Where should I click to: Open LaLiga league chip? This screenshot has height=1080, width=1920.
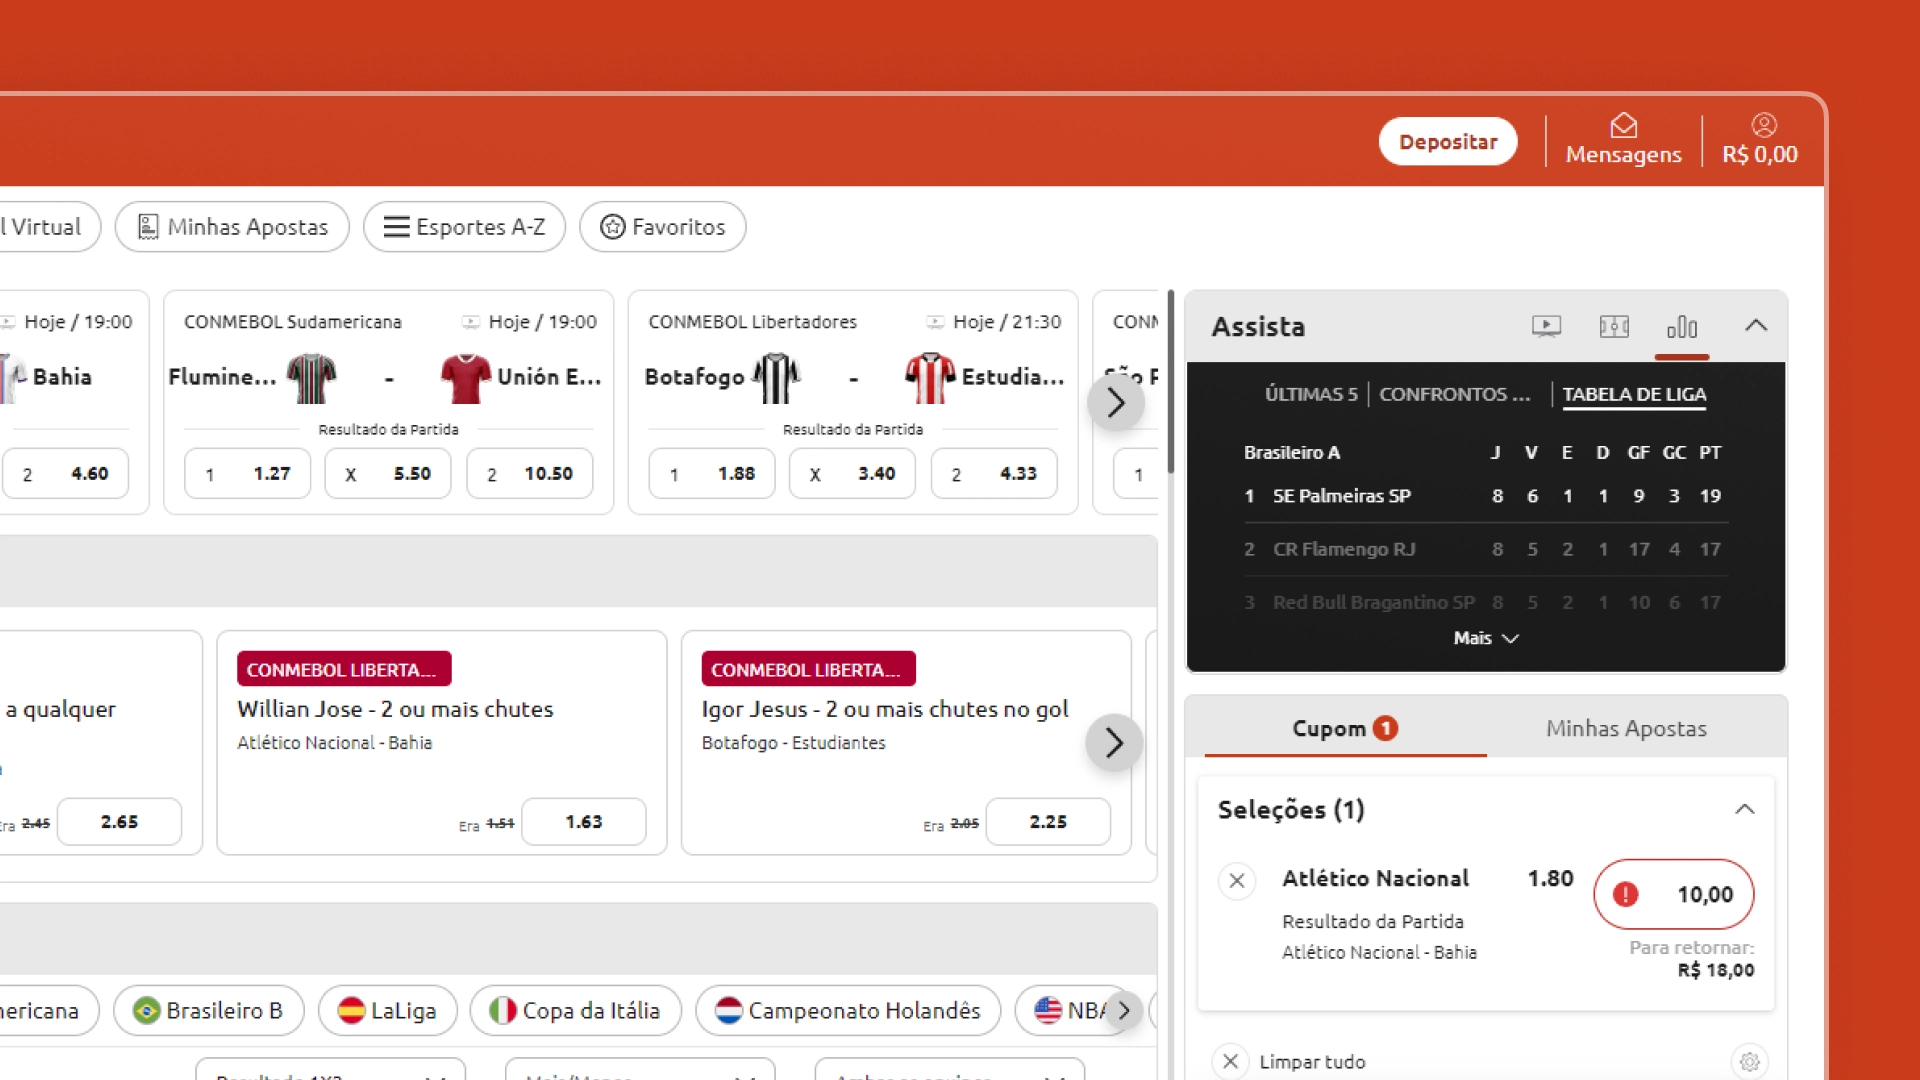pyautogui.click(x=387, y=1010)
